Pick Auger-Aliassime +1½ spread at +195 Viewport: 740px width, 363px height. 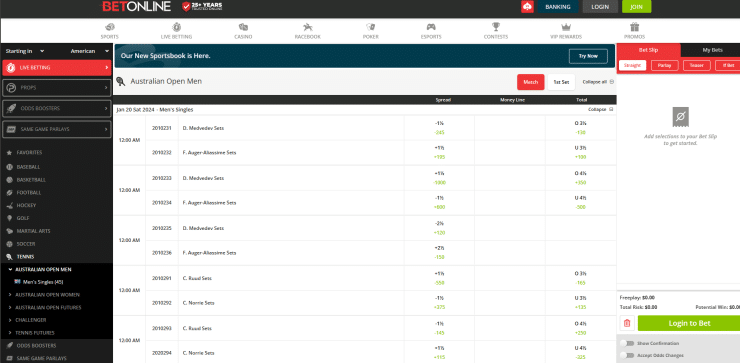click(439, 152)
